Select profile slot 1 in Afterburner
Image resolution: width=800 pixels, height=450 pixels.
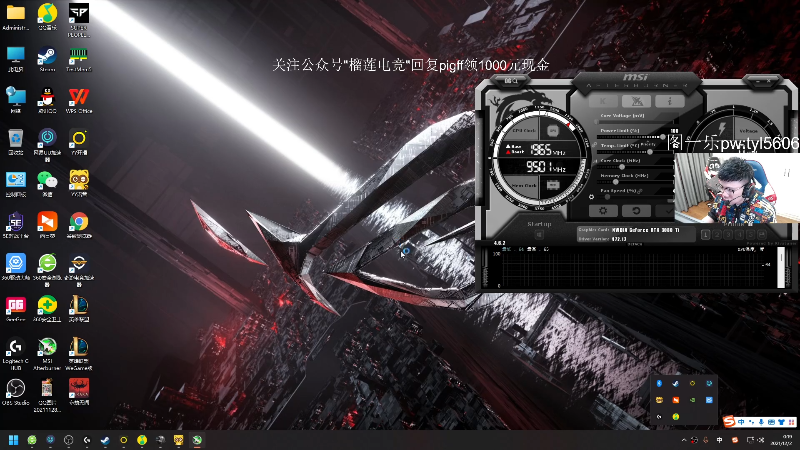click(706, 235)
